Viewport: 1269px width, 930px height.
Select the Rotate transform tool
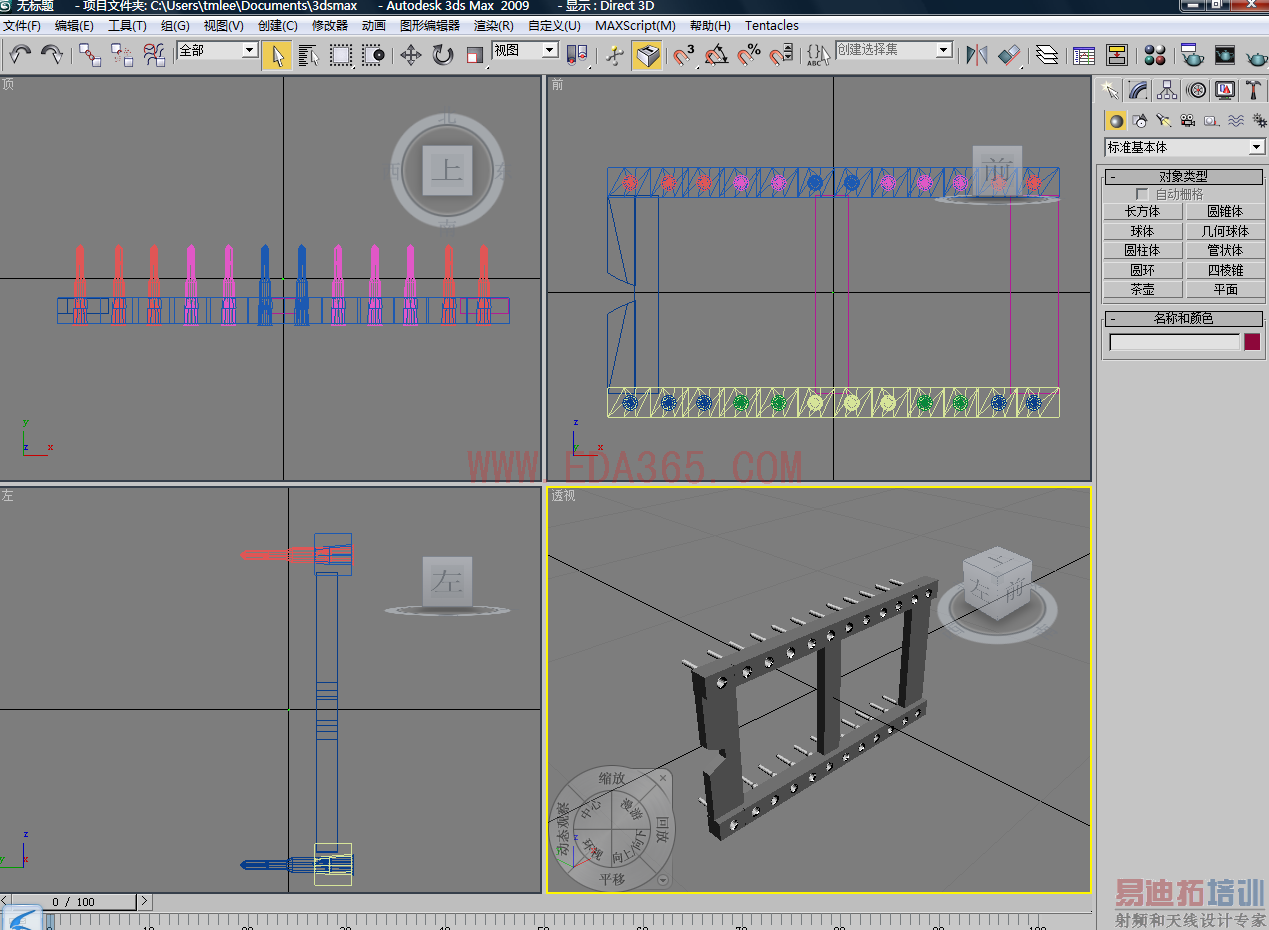click(x=443, y=55)
